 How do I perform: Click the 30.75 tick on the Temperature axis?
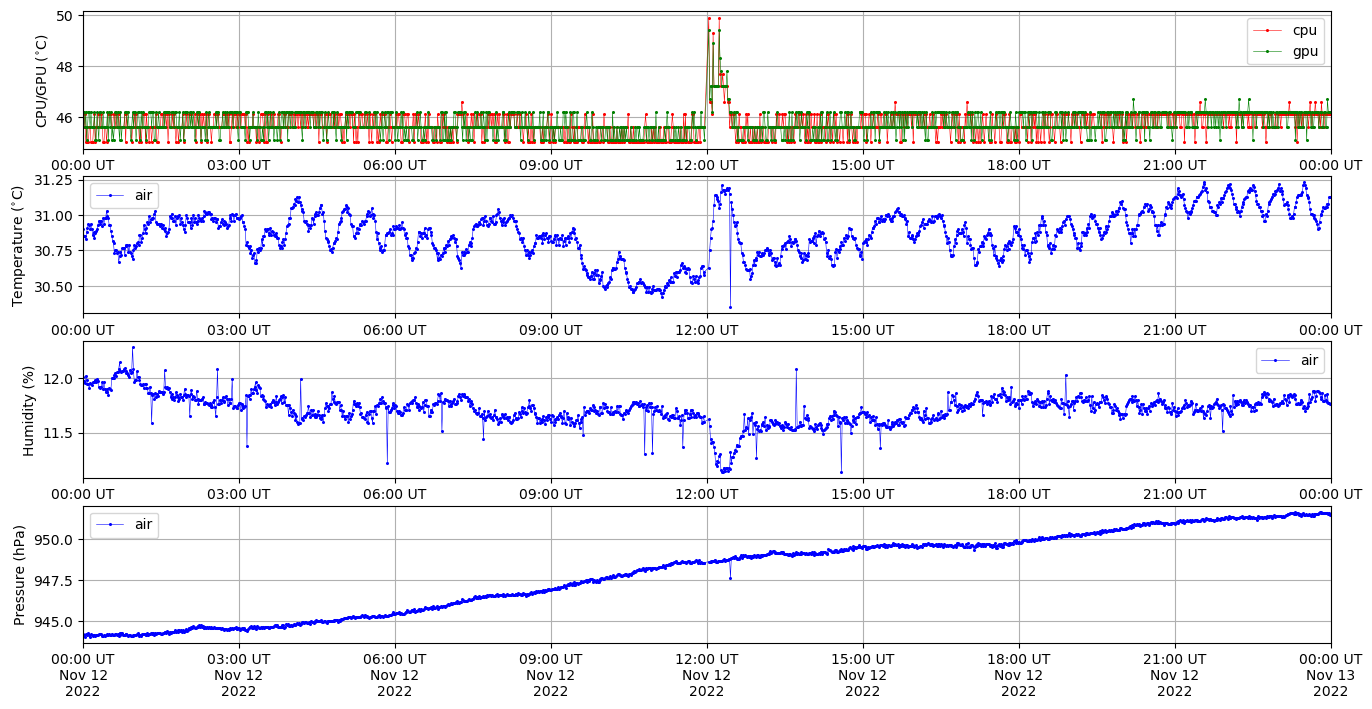(54, 251)
